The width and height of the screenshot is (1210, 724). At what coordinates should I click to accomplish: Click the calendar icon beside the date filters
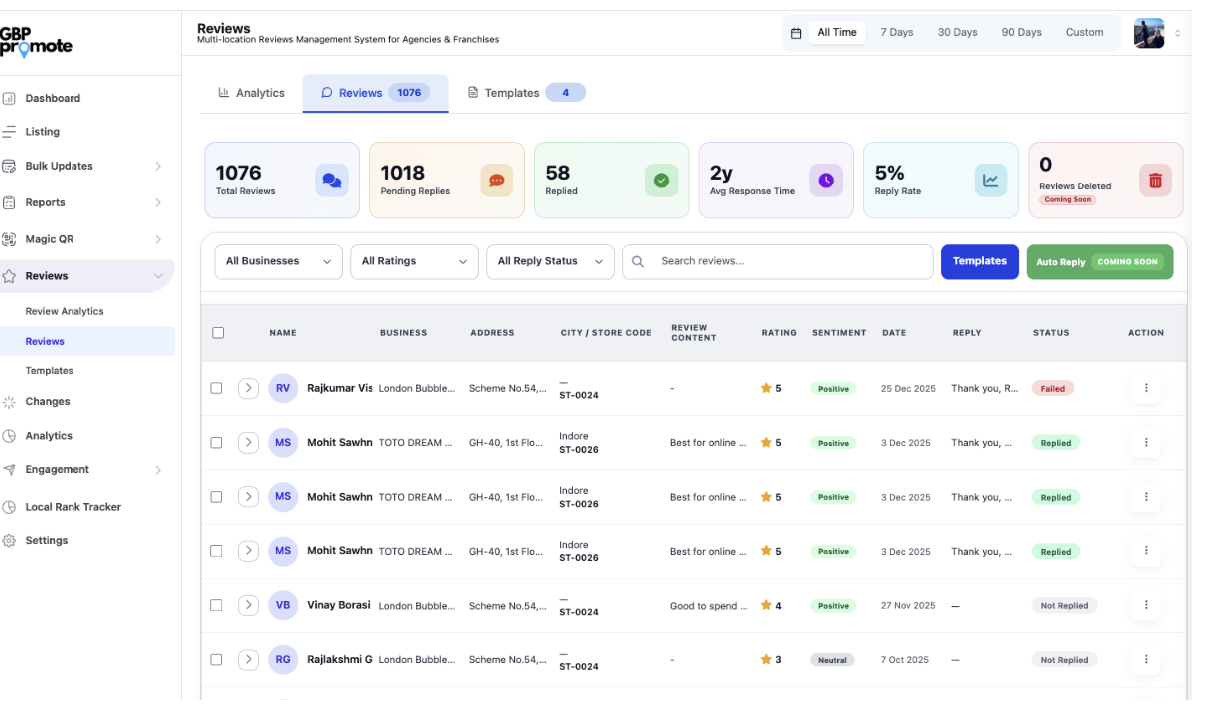click(795, 32)
